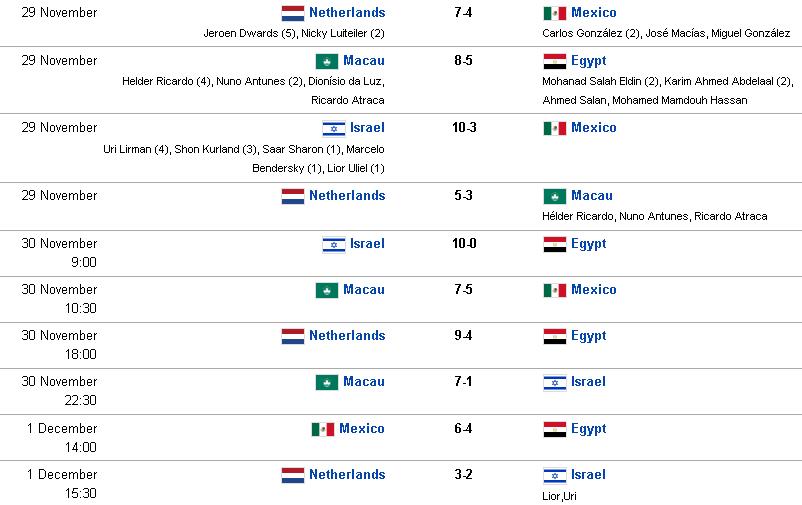
Task: Click the Egypt flag in the 8-5 match
Action: [x=554, y=61]
